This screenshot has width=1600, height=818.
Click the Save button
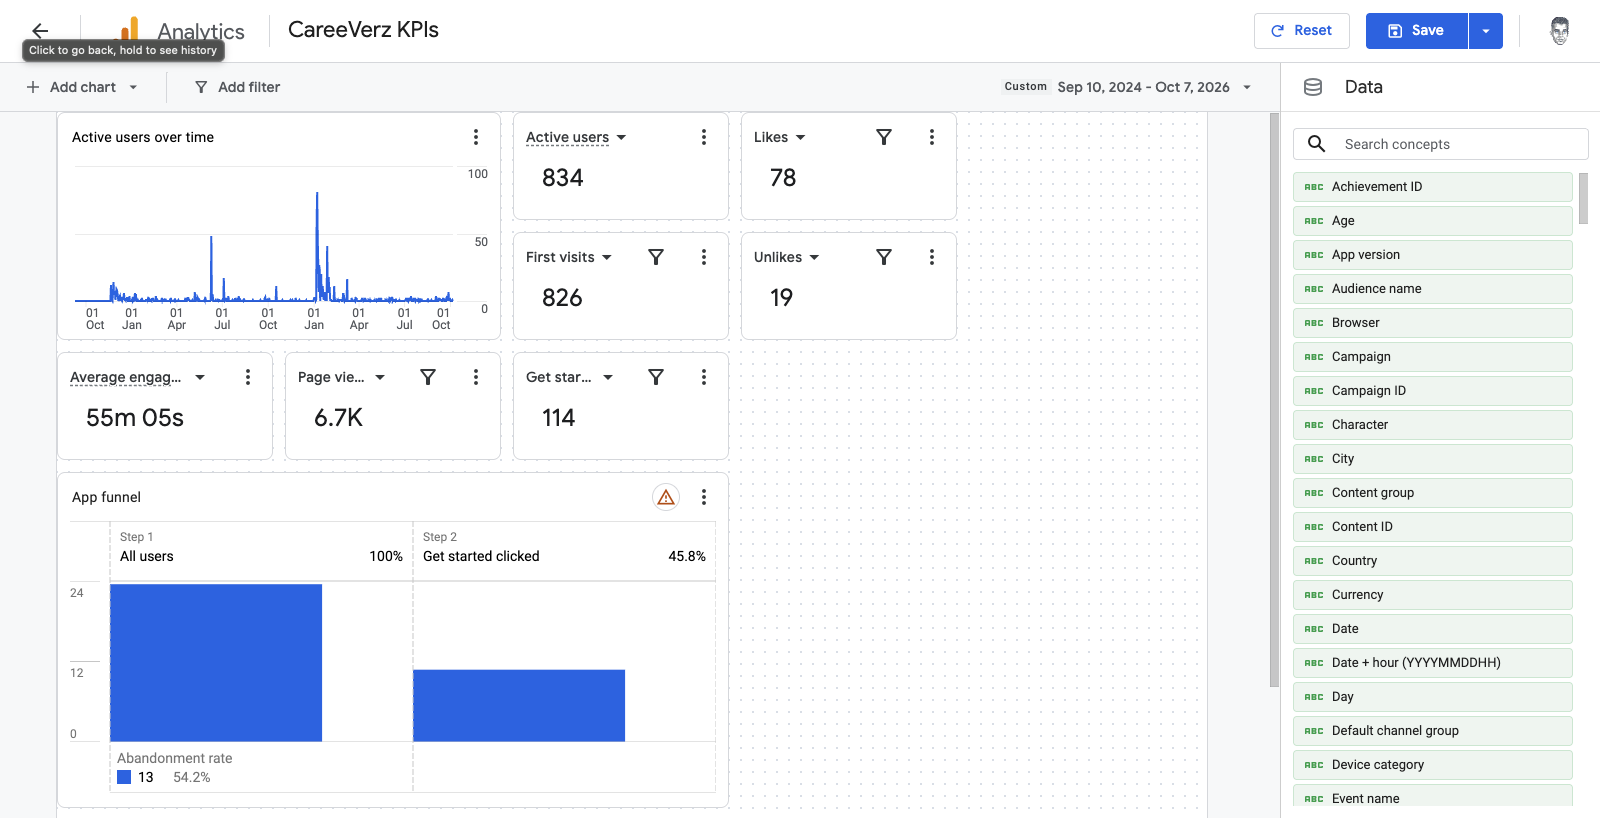pyautogui.click(x=1417, y=31)
